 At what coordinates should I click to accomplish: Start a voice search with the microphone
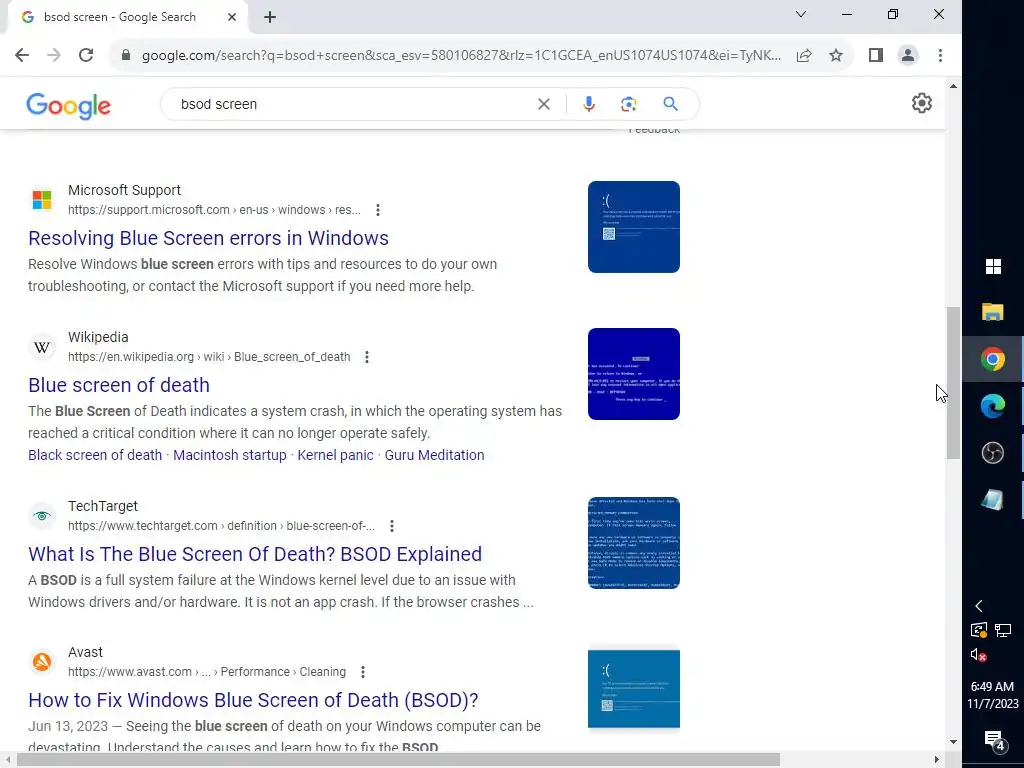click(x=588, y=104)
